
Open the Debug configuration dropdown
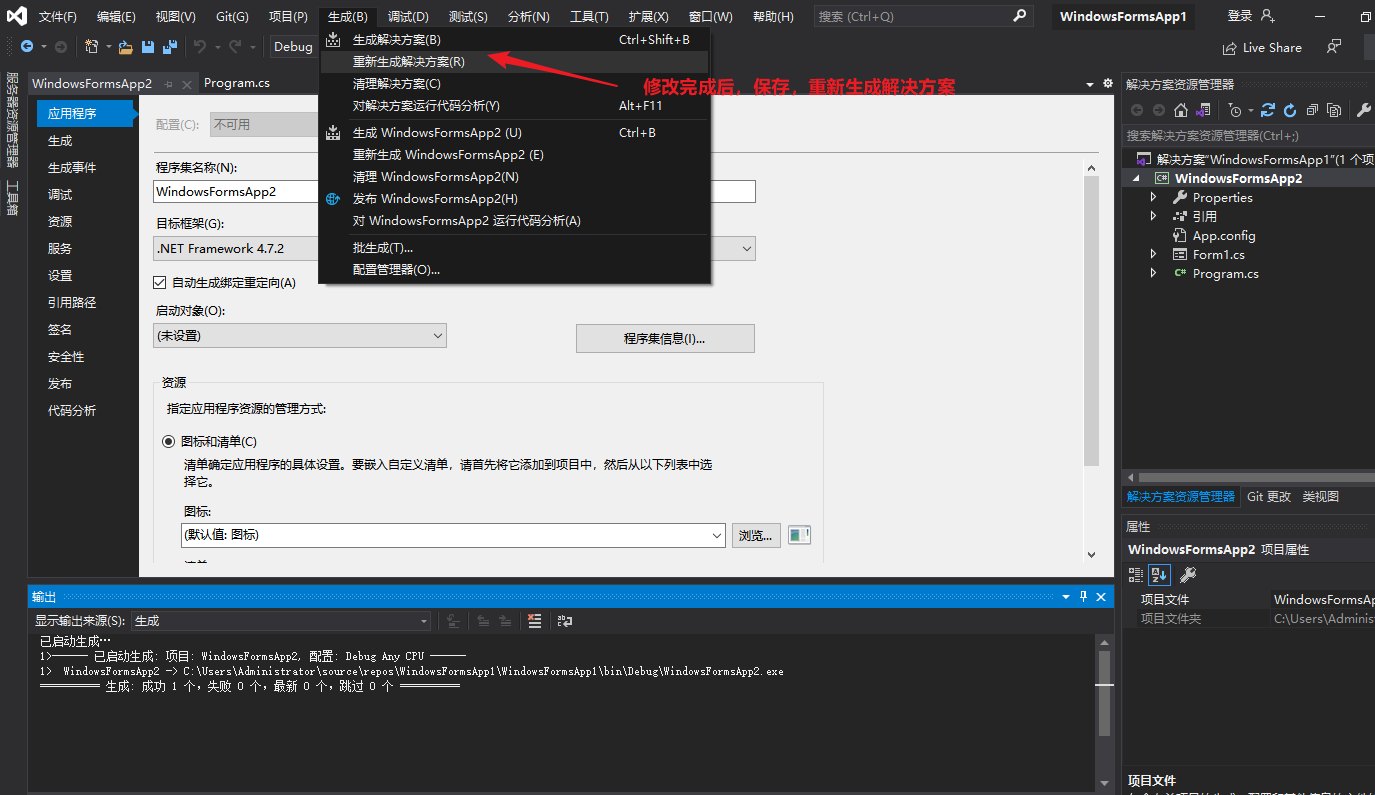click(x=293, y=47)
